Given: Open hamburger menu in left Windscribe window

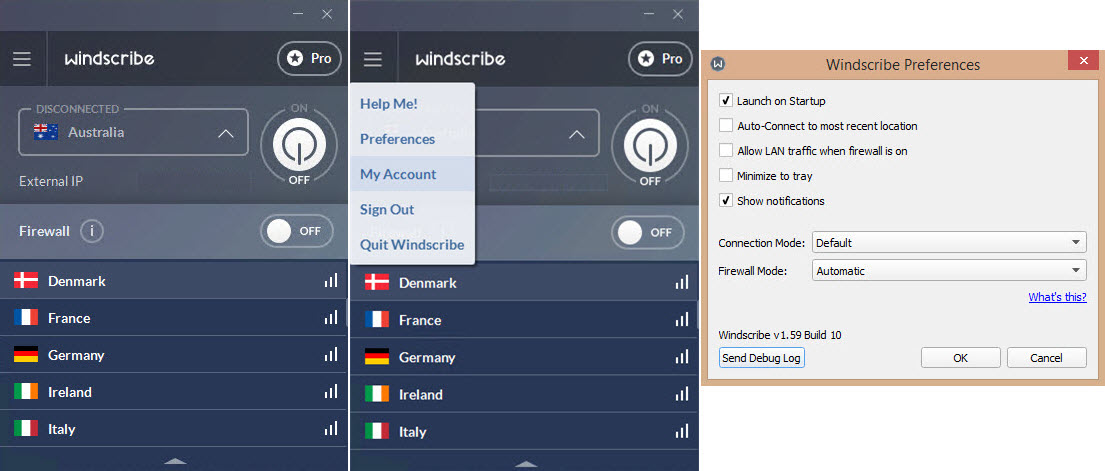Looking at the screenshot, I should [x=22, y=59].
